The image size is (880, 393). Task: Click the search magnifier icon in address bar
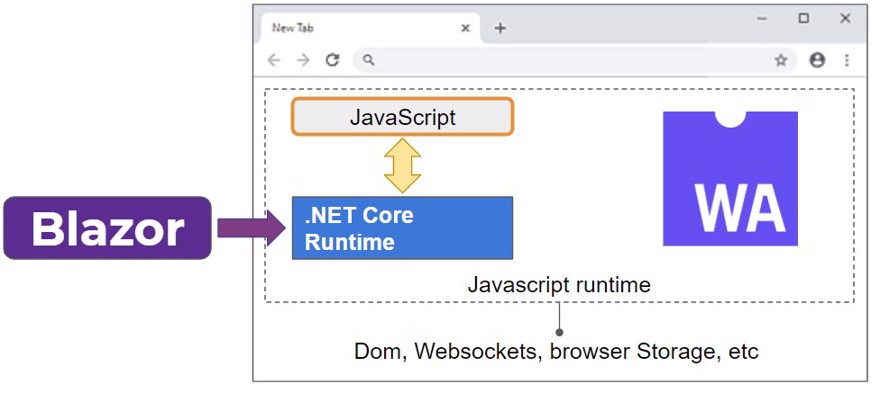pos(368,60)
